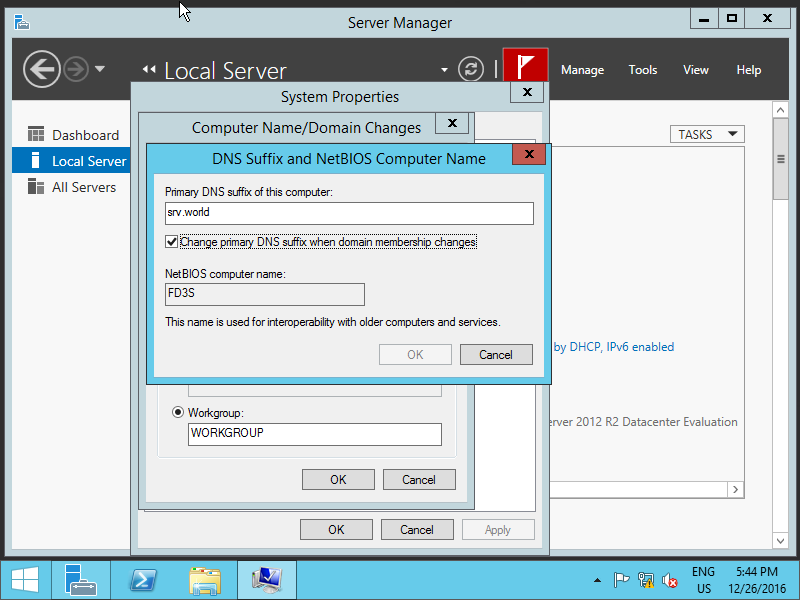Open the navigation history dropdown arrow
Screen dimensions: 800x600
point(99,69)
